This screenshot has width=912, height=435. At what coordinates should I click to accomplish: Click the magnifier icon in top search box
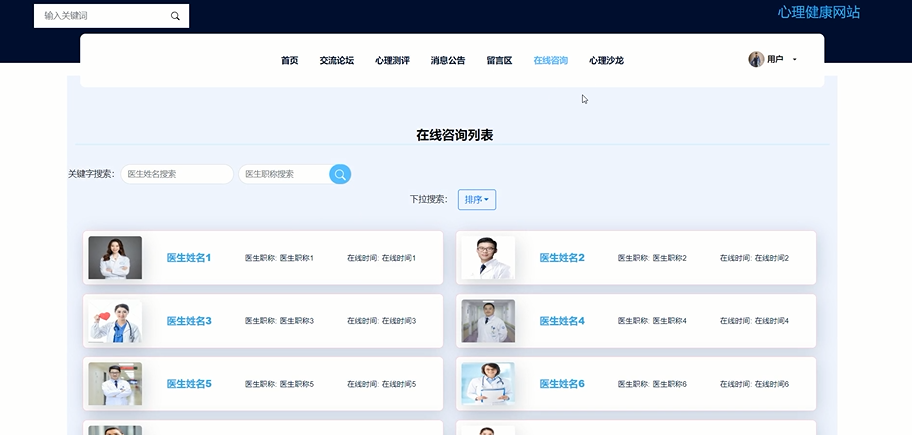click(175, 16)
